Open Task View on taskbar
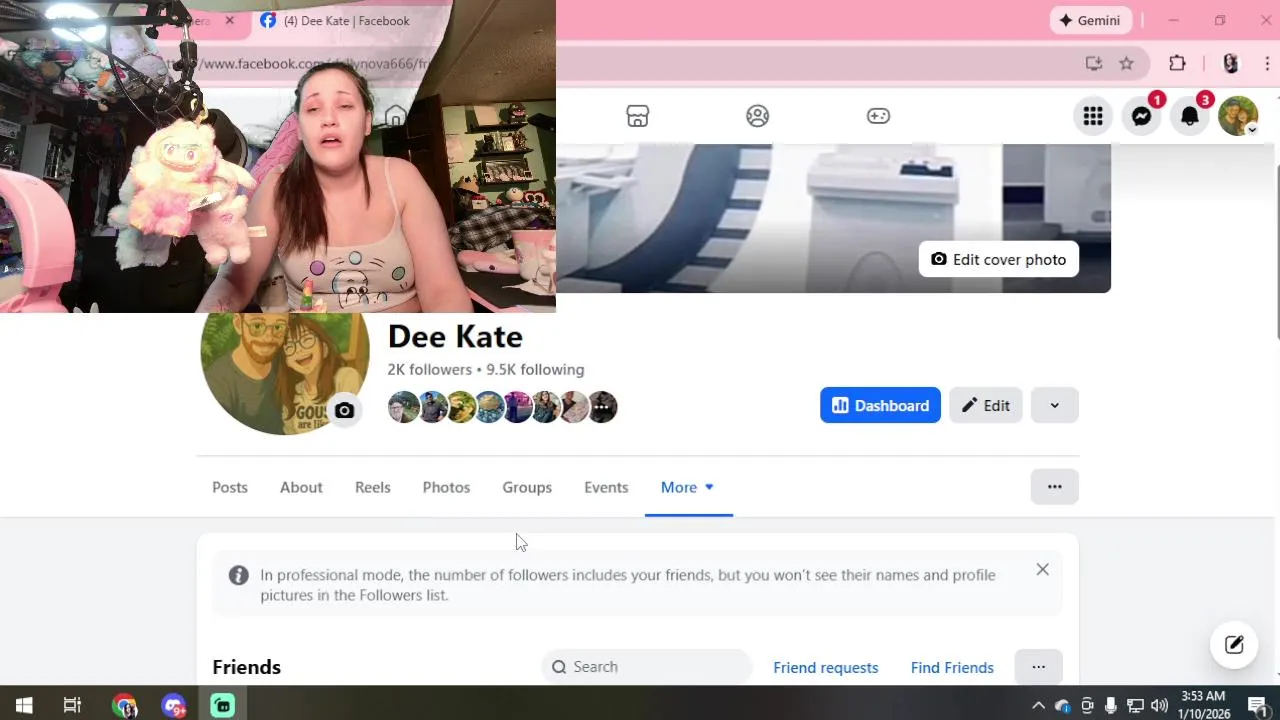The width and height of the screenshot is (1280, 720). coord(72,706)
